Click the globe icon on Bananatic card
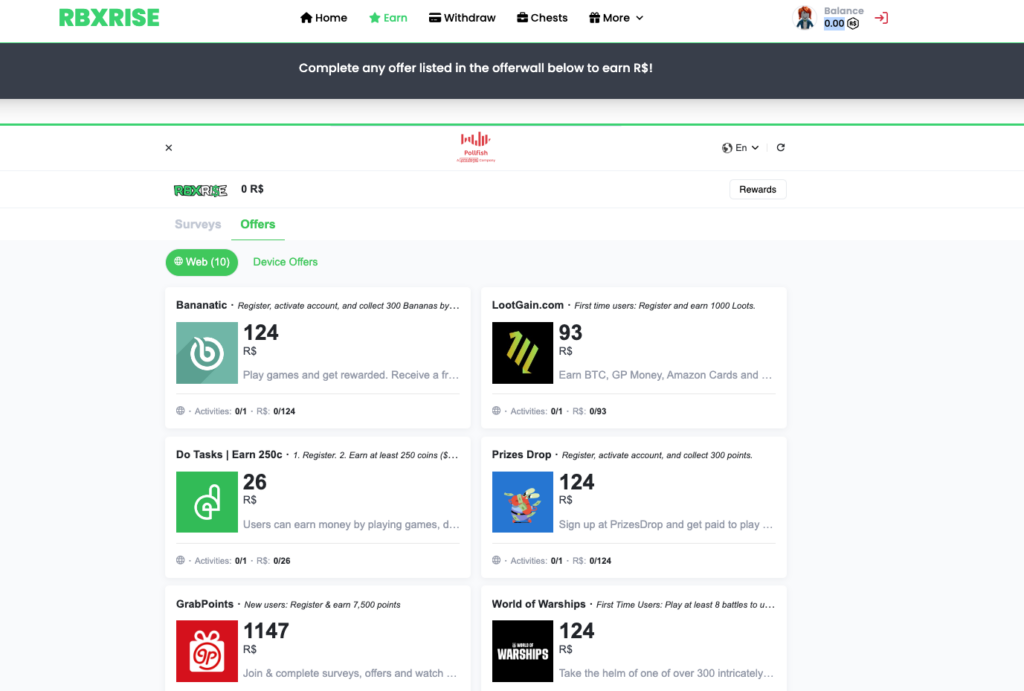The image size is (1024, 691). pos(180,411)
